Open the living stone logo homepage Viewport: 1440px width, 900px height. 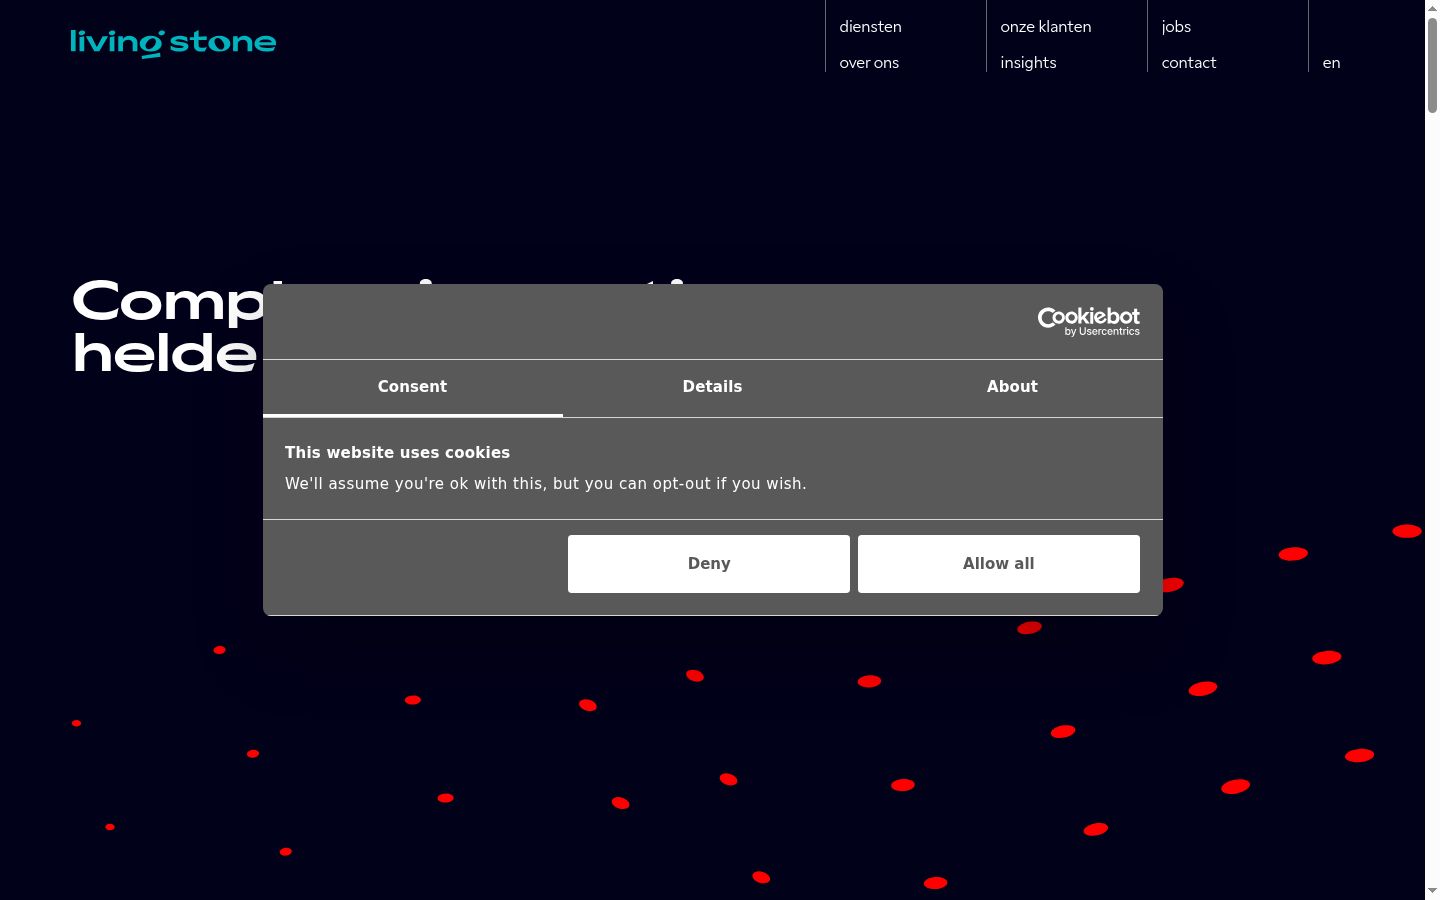(173, 43)
